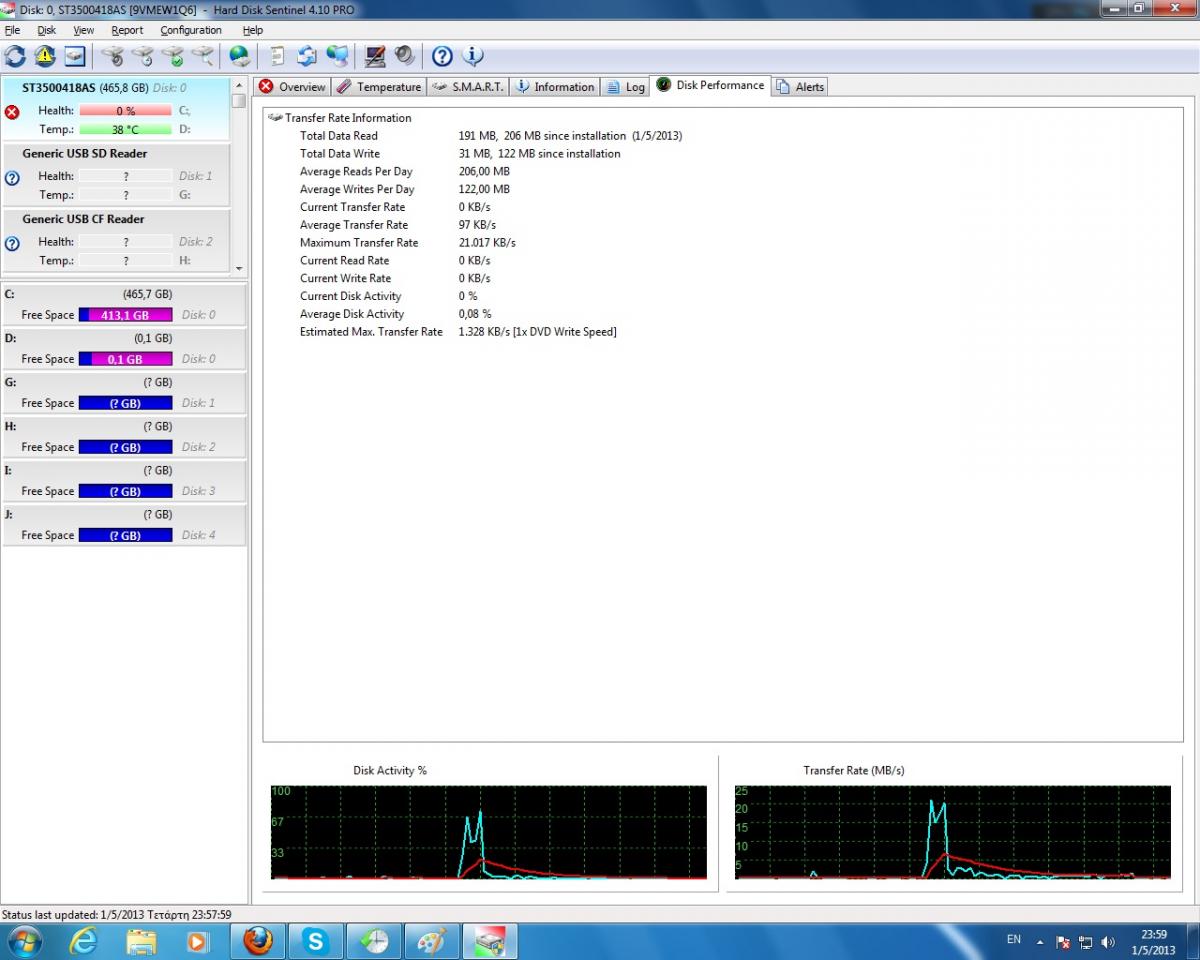The height and width of the screenshot is (960, 1200).
Task: Click the unknown status icon of Generic USB CF Reader
Action: tap(12, 243)
